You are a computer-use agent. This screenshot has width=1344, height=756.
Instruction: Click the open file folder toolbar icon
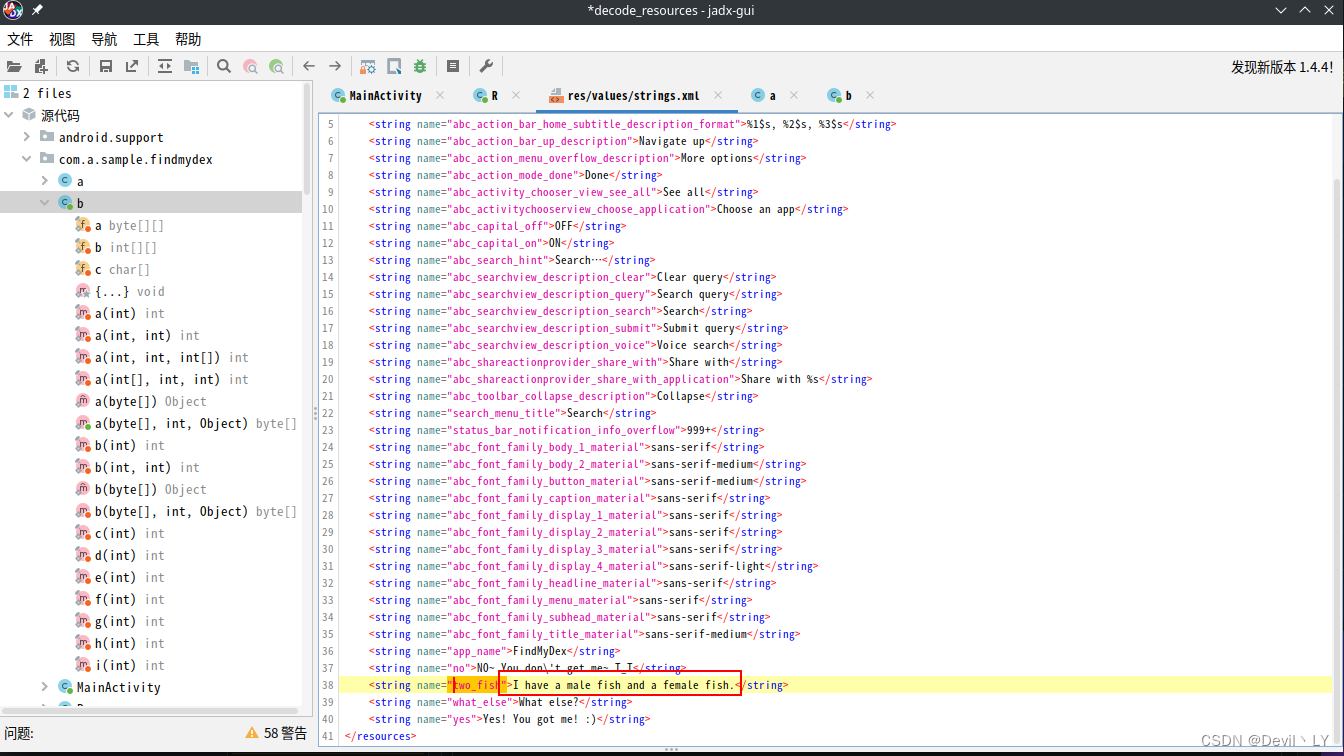(14, 66)
